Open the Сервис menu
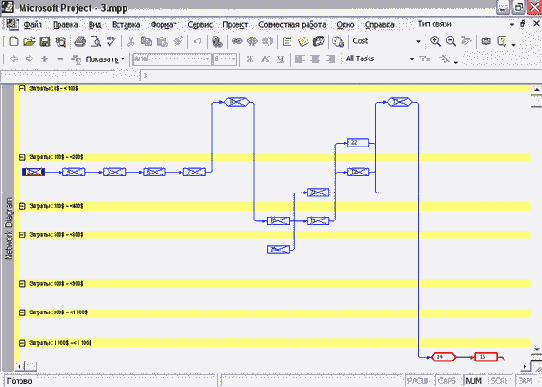 pos(200,25)
